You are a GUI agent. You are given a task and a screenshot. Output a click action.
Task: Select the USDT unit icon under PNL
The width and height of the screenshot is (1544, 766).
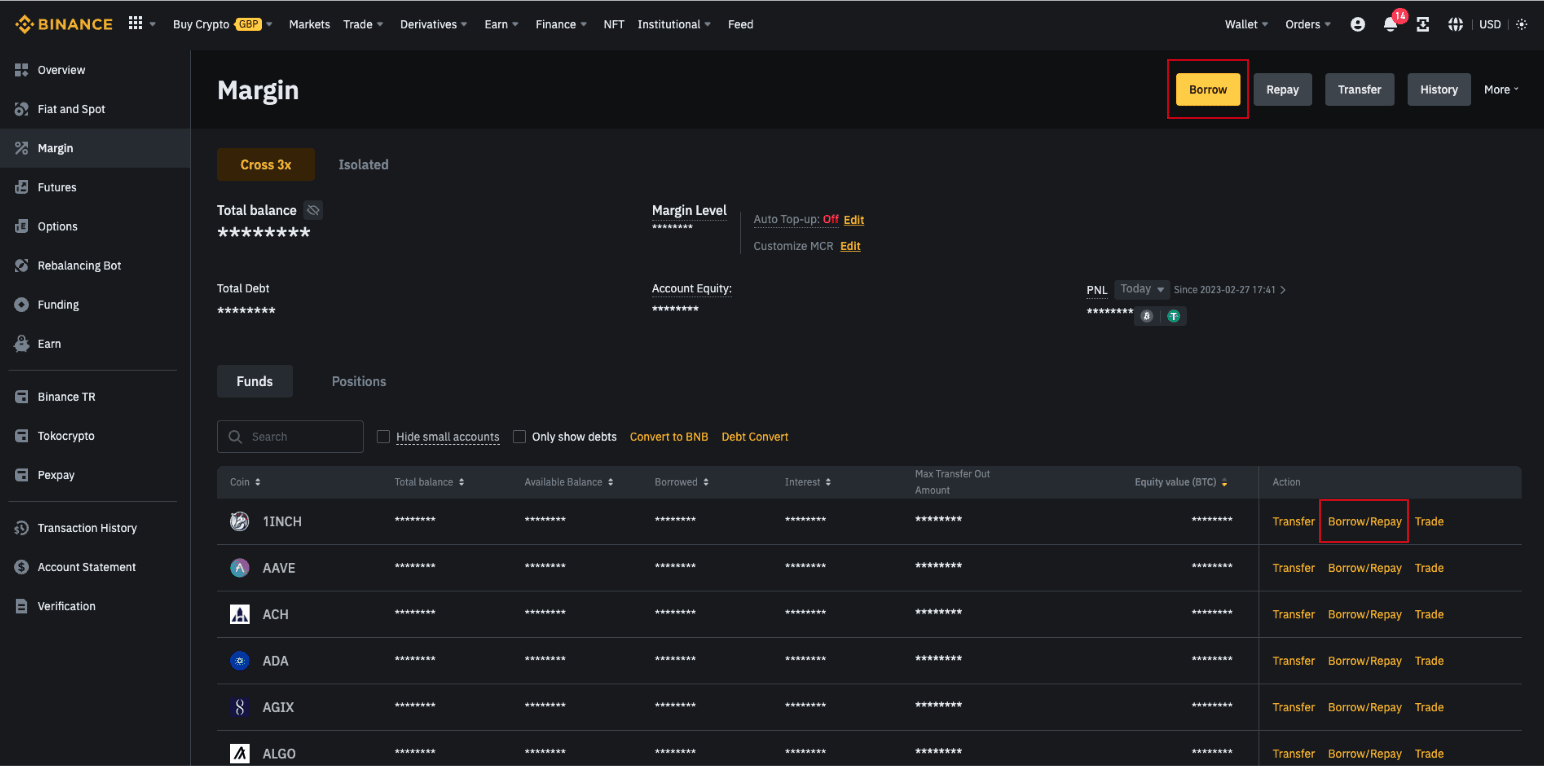tap(1174, 316)
